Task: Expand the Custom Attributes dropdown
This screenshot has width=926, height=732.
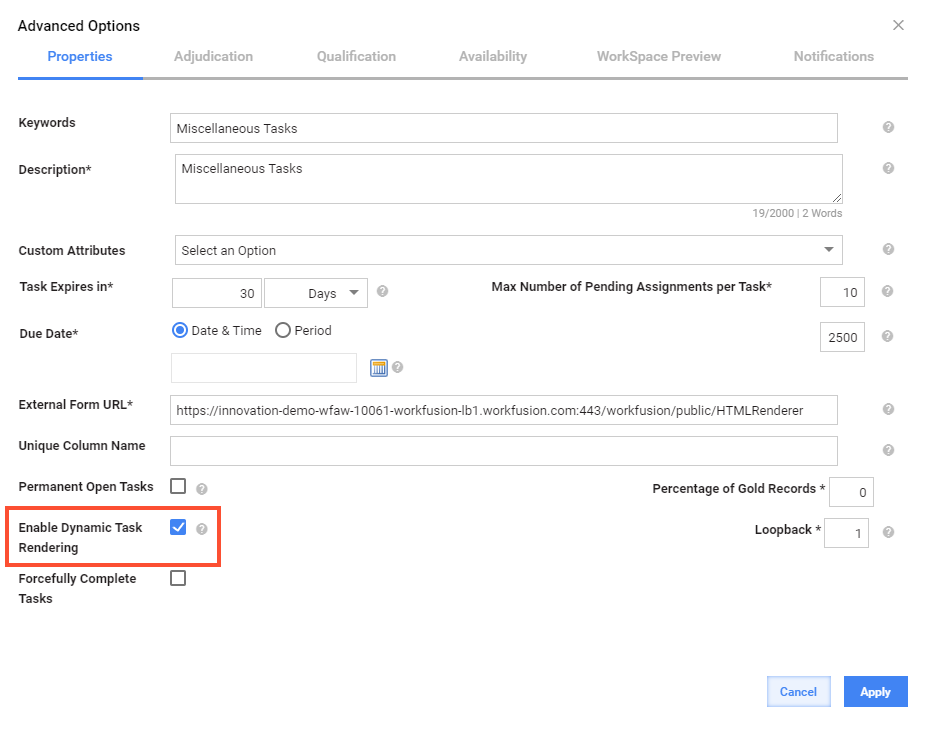Action: click(x=508, y=250)
